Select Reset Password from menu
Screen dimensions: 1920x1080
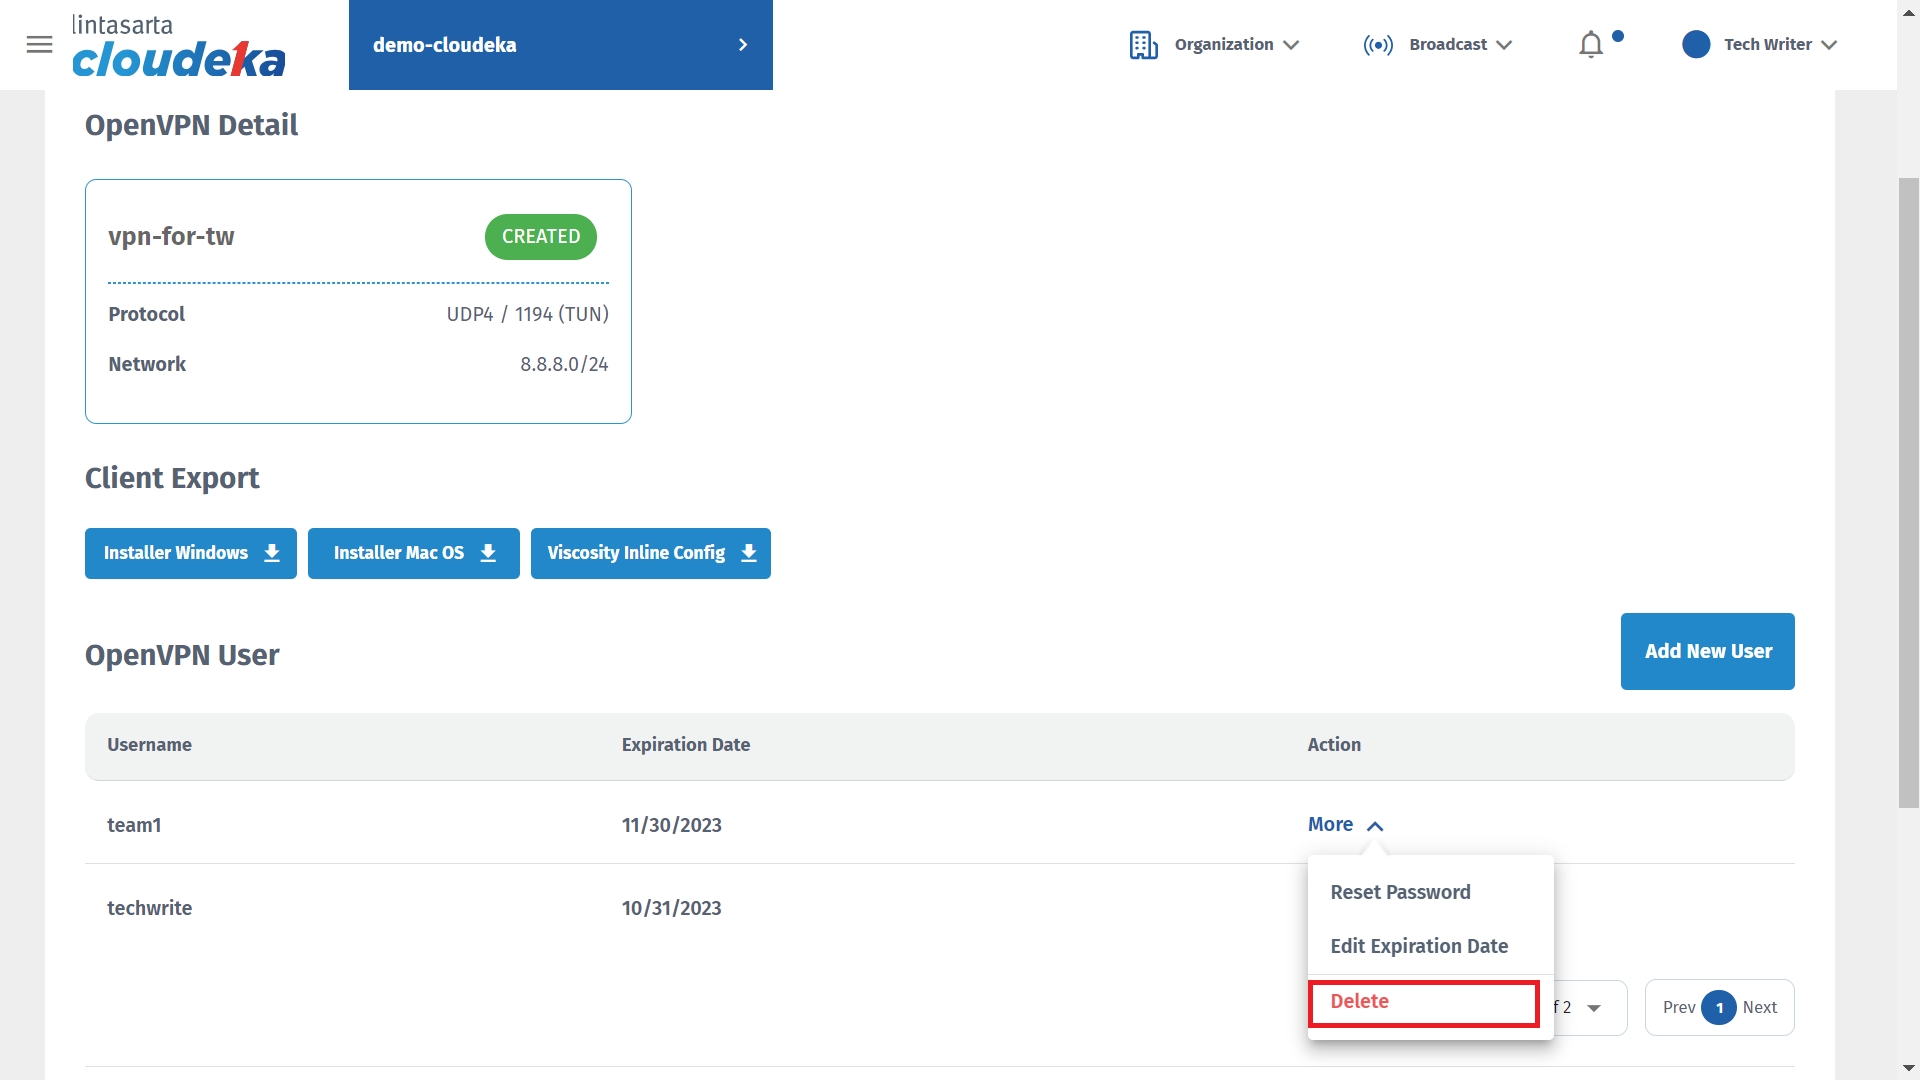(x=1400, y=892)
